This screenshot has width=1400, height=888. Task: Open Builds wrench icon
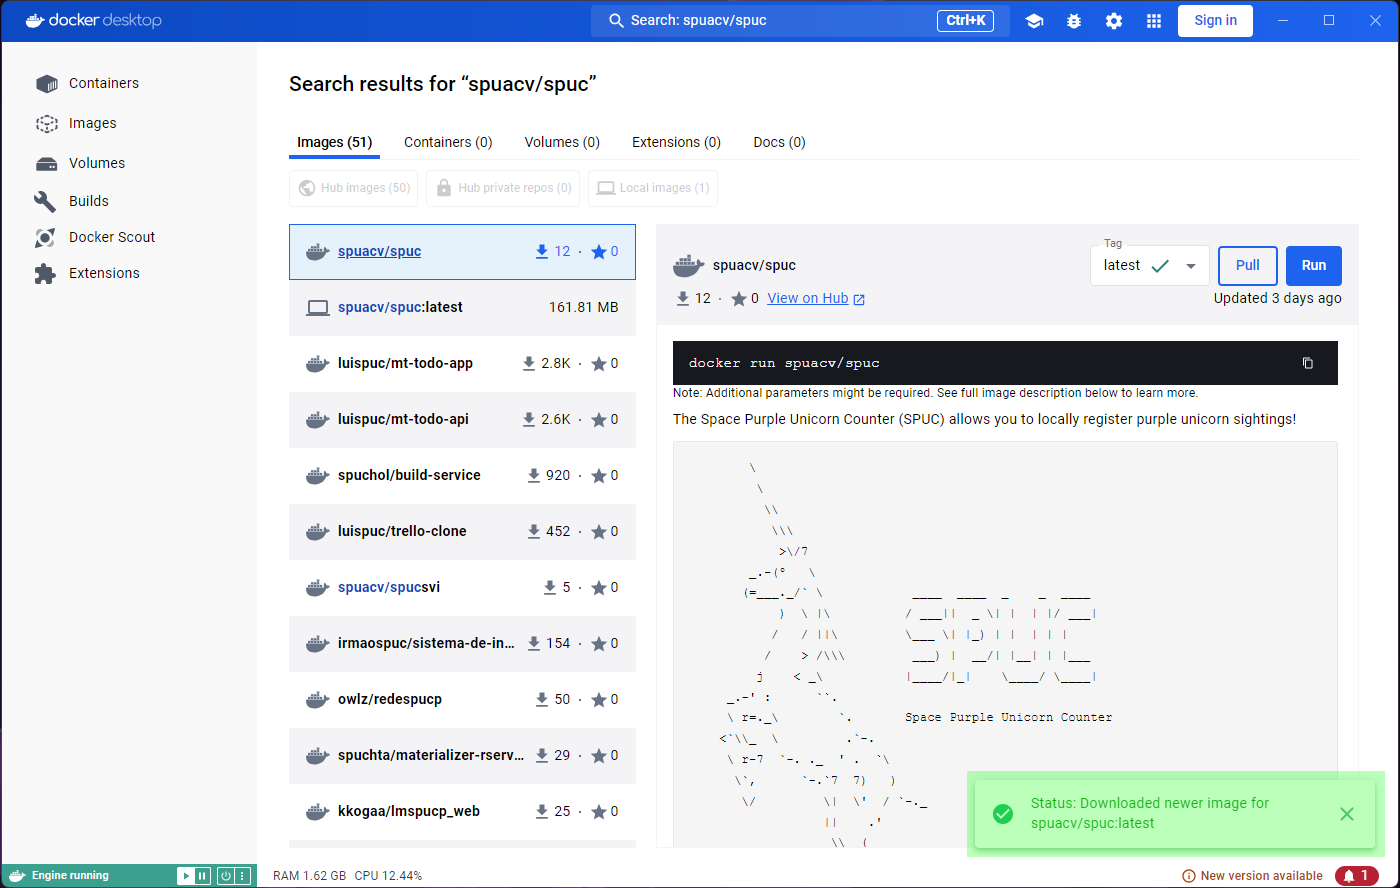[x=45, y=201]
